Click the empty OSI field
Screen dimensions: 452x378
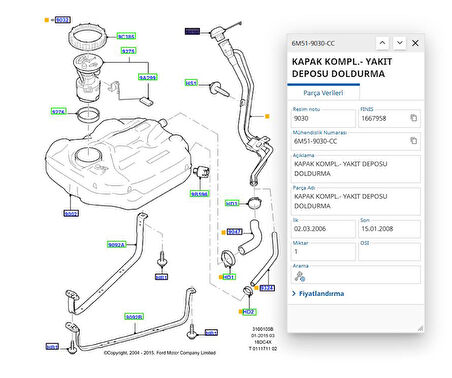(389, 252)
